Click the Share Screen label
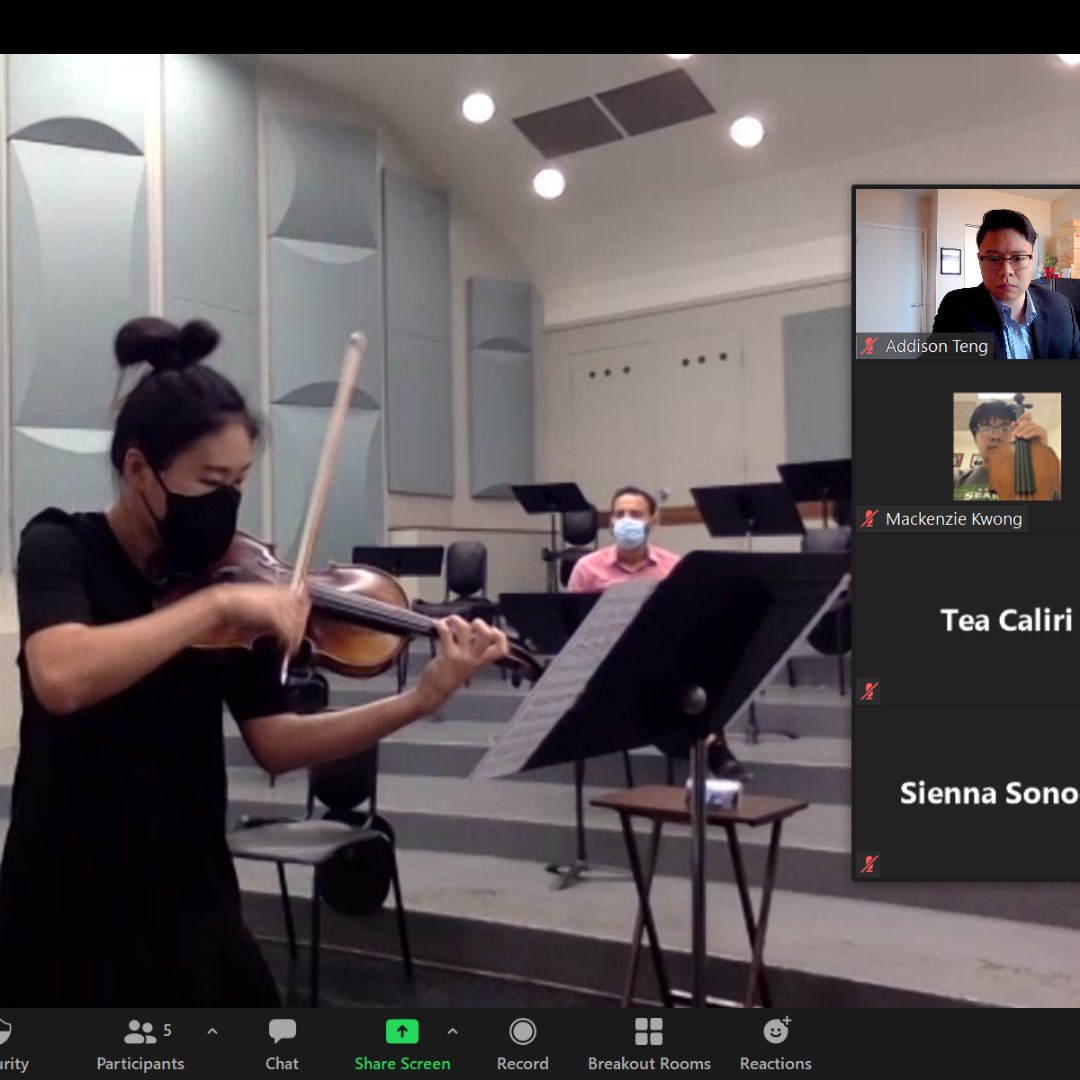This screenshot has width=1080, height=1080. point(402,1063)
